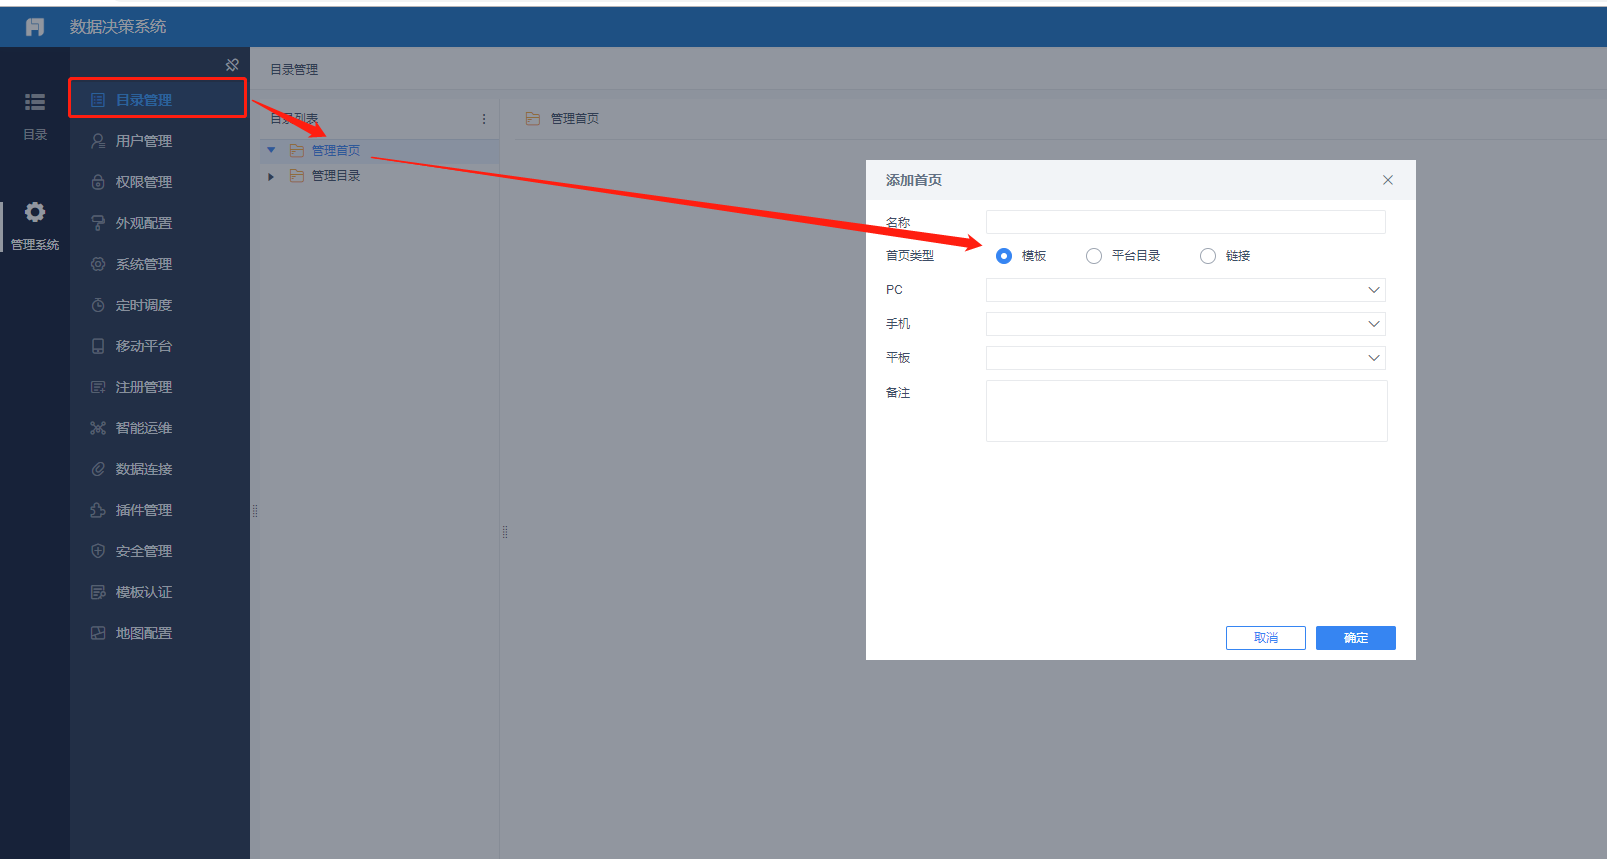The height and width of the screenshot is (859, 1607).
Task: Click the directory panel splitter handle
Action: pyautogui.click(x=505, y=532)
